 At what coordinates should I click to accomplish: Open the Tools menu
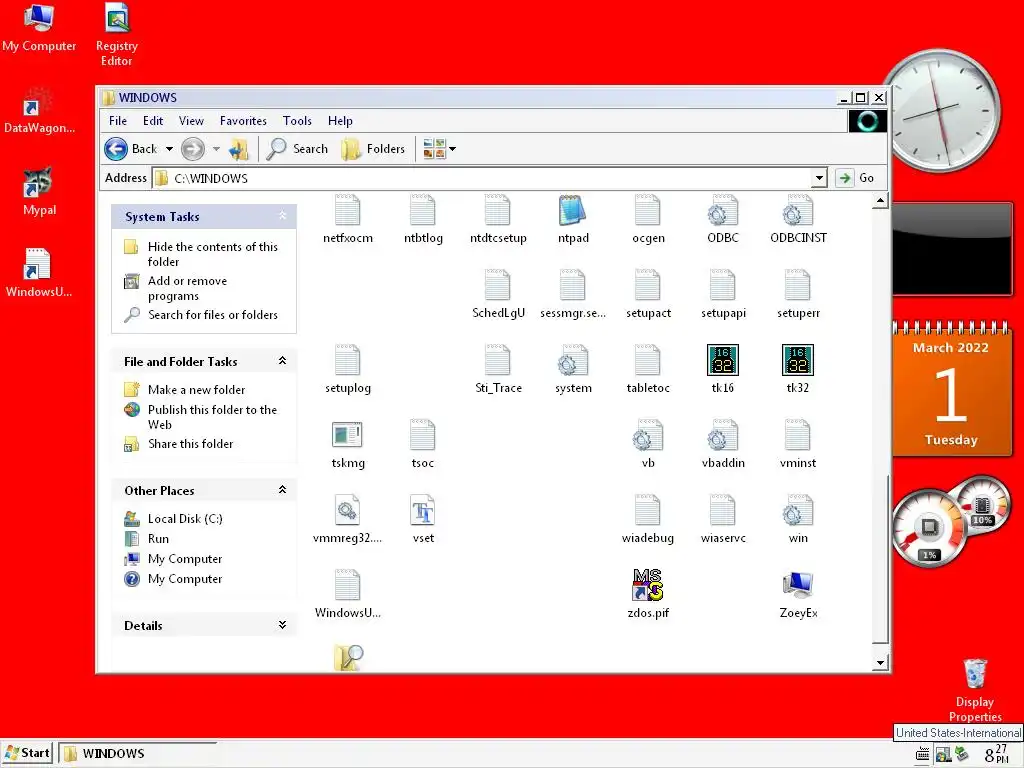[x=297, y=121]
